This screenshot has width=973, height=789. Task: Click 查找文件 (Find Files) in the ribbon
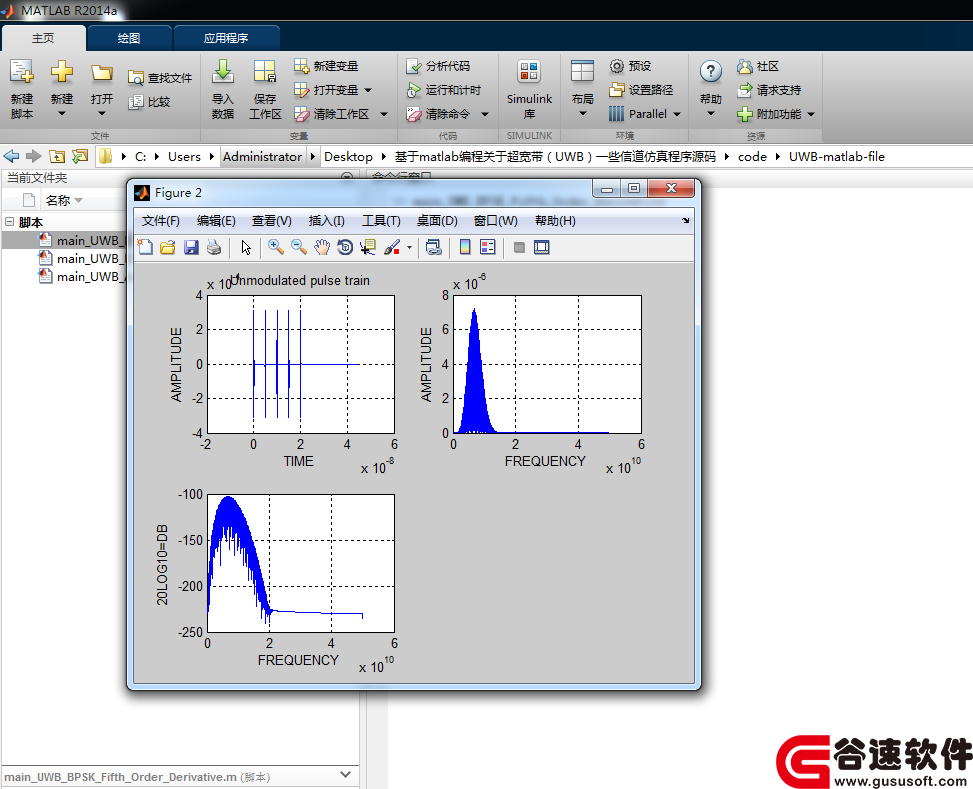point(160,78)
